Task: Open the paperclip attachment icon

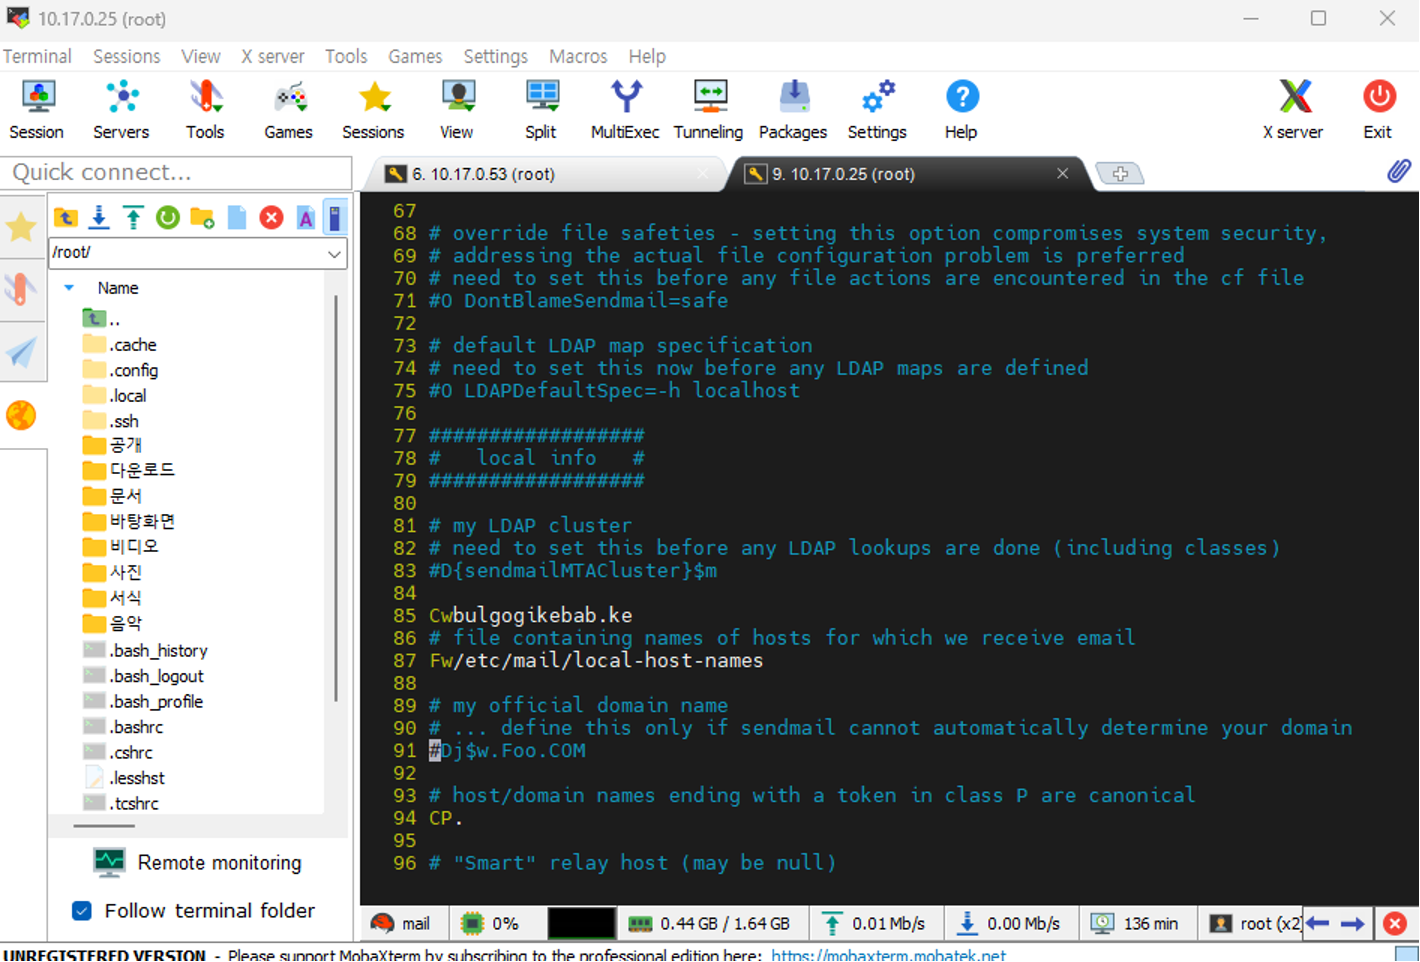Action: [x=1399, y=171]
